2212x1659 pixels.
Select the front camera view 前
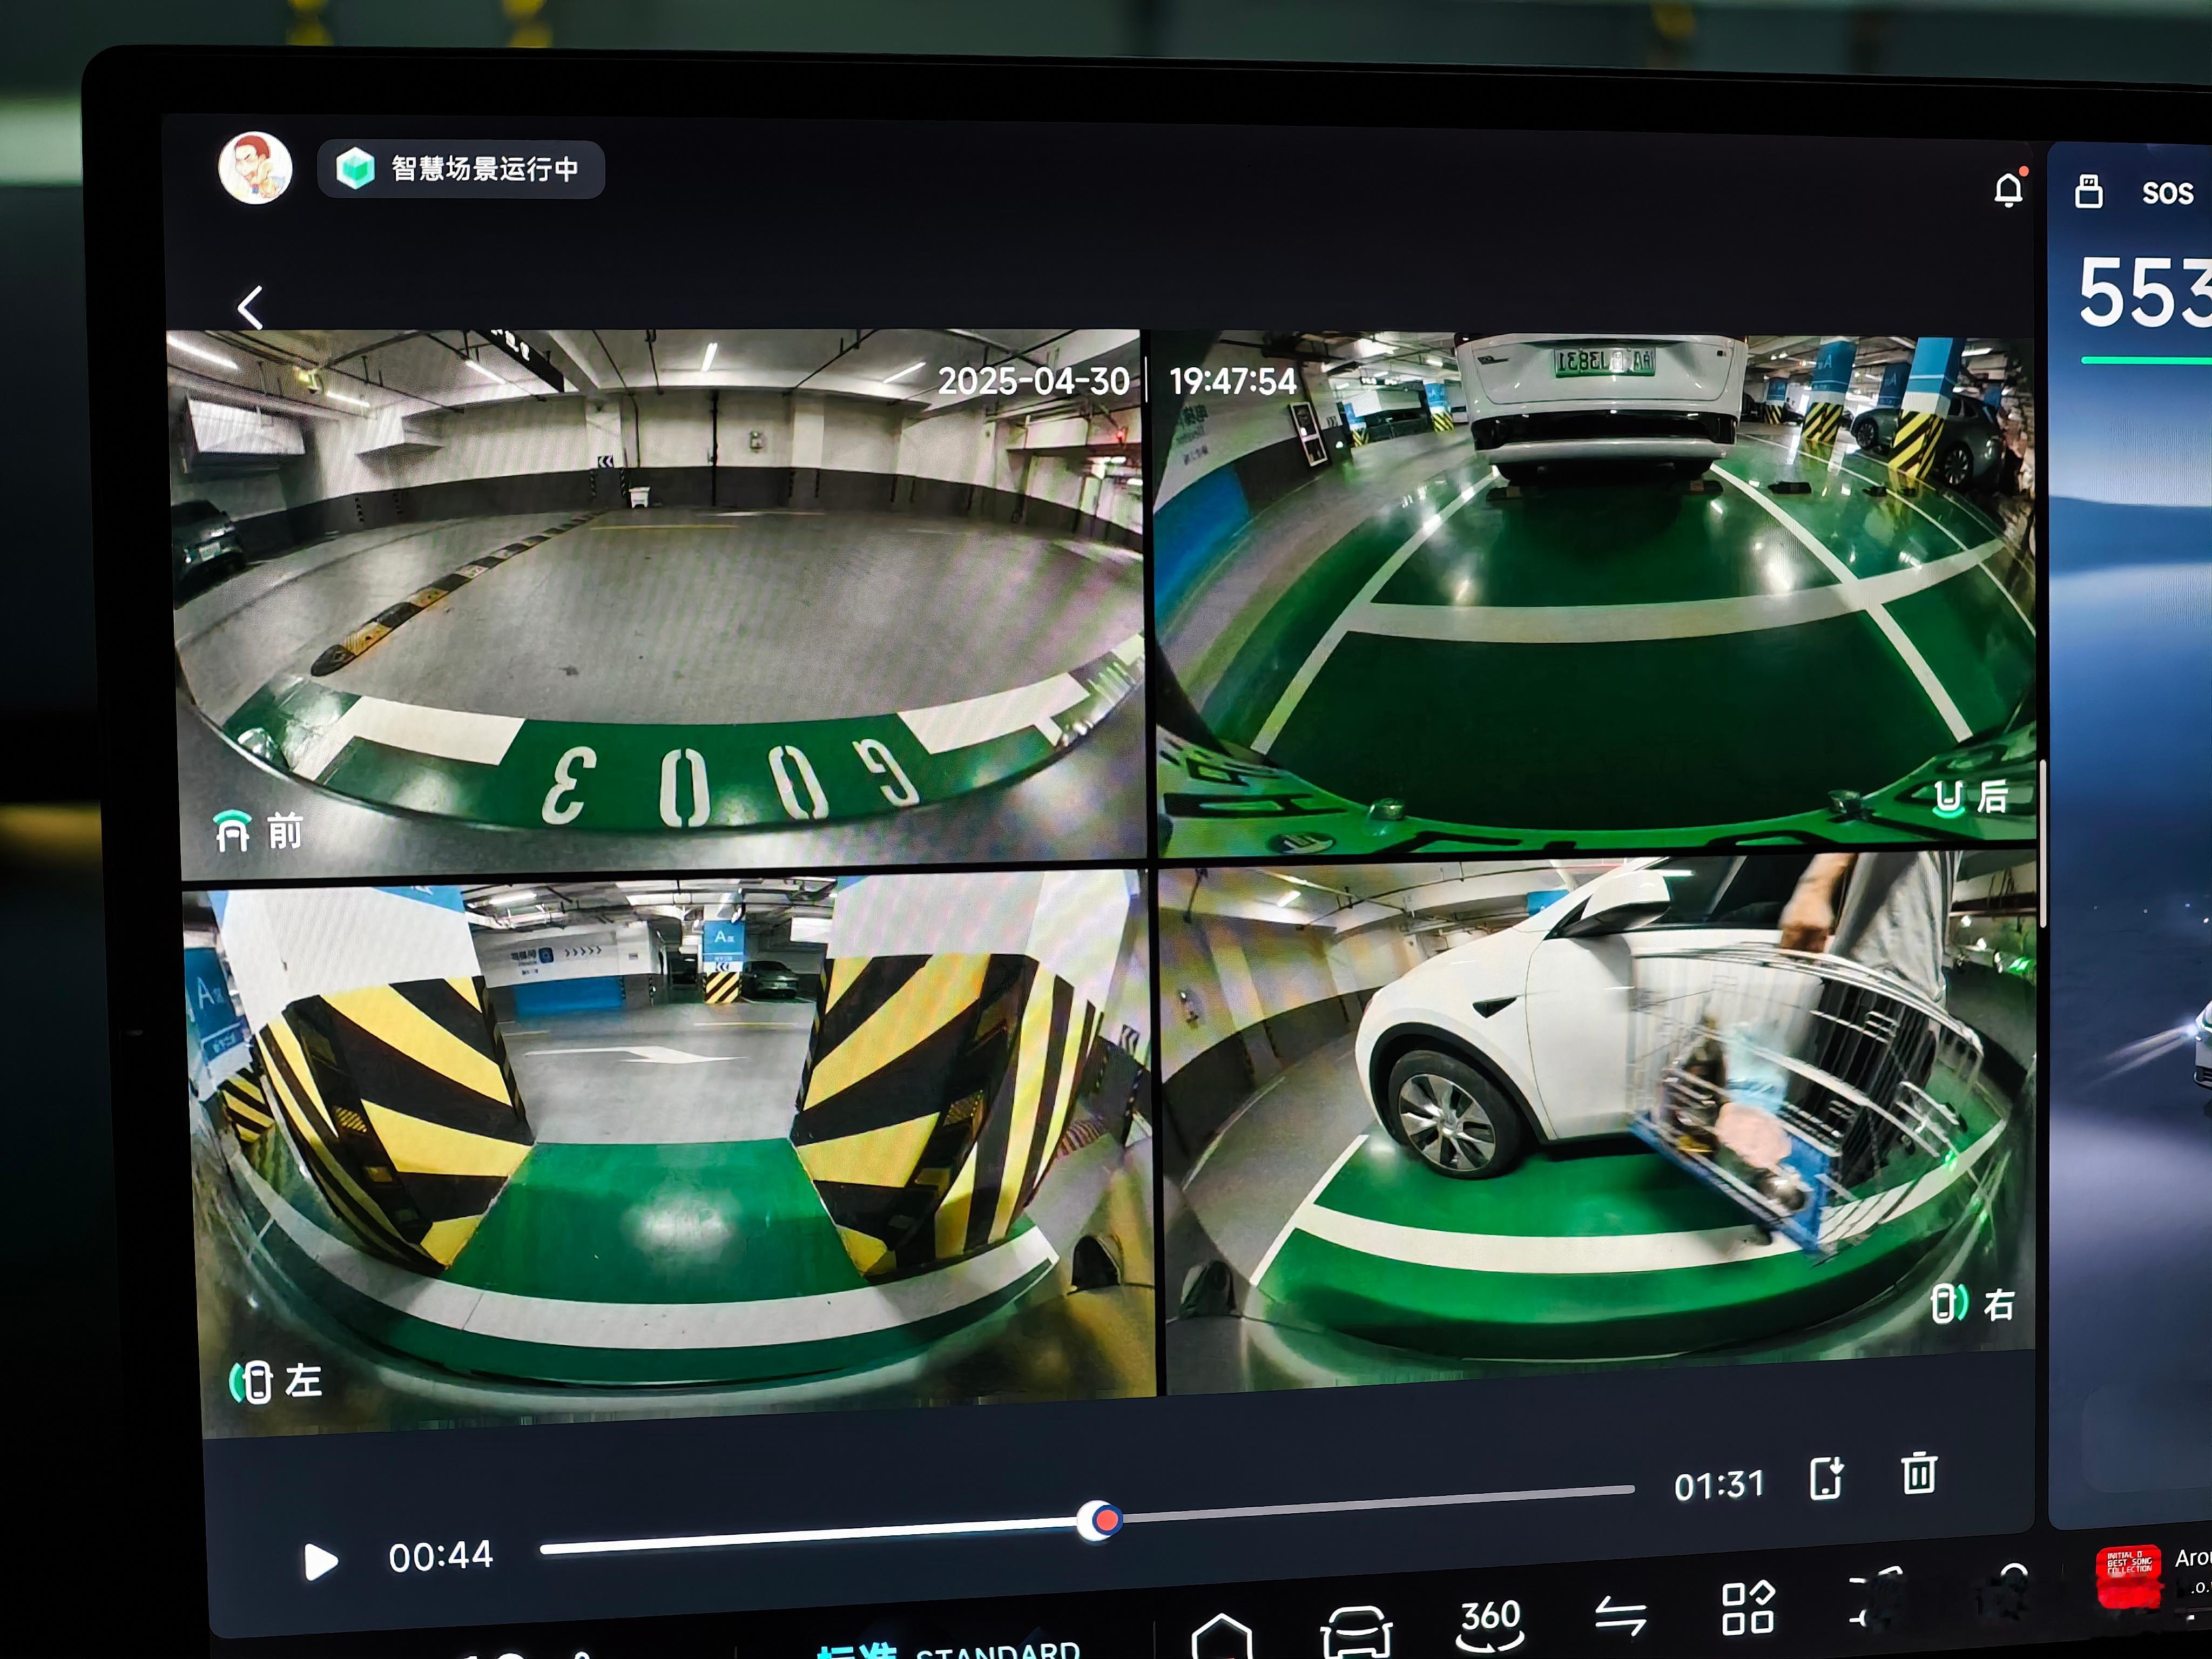[259, 831]
